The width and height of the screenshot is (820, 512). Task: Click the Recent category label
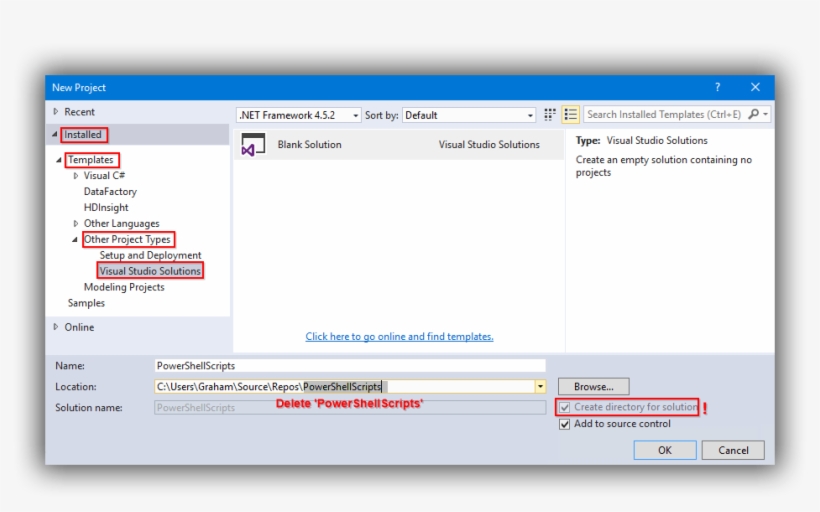[x=79, y=111]
